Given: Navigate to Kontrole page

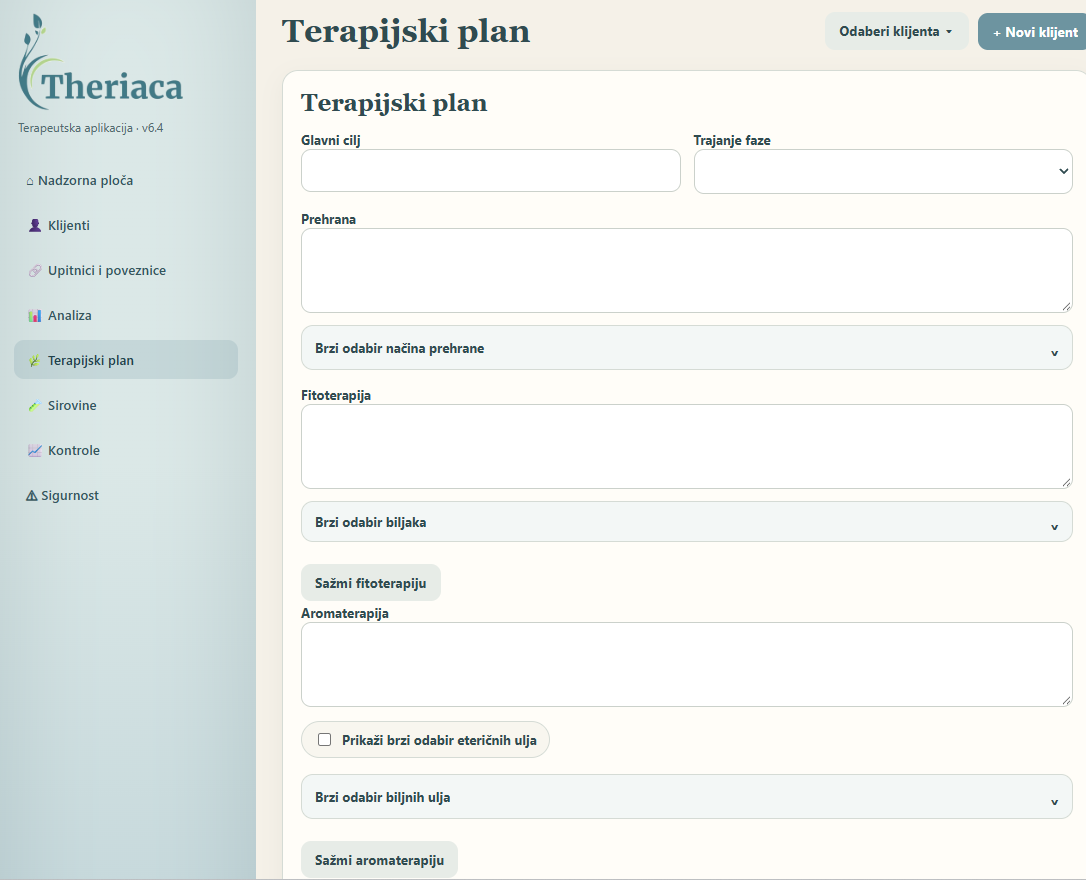Looking at the screenshot, I should pyautogui.click(x=125, y=451).
